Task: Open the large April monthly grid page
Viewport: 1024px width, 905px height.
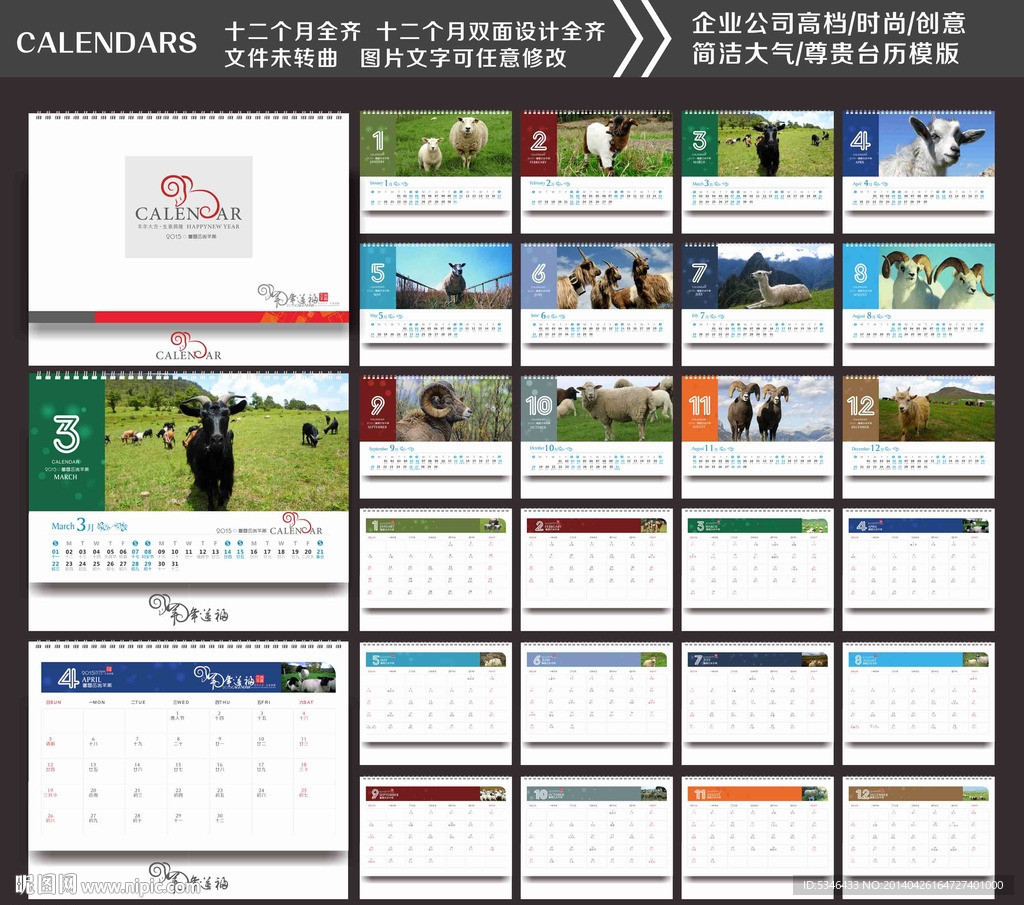Action: [x=189, y=769]
